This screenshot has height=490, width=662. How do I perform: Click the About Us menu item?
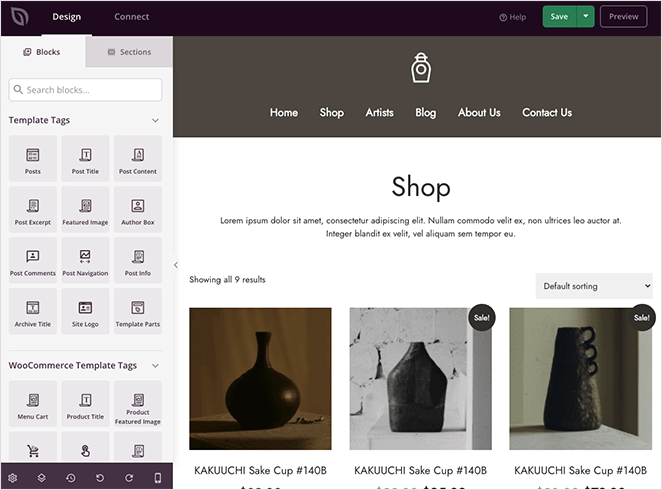[x=479, y=113]
